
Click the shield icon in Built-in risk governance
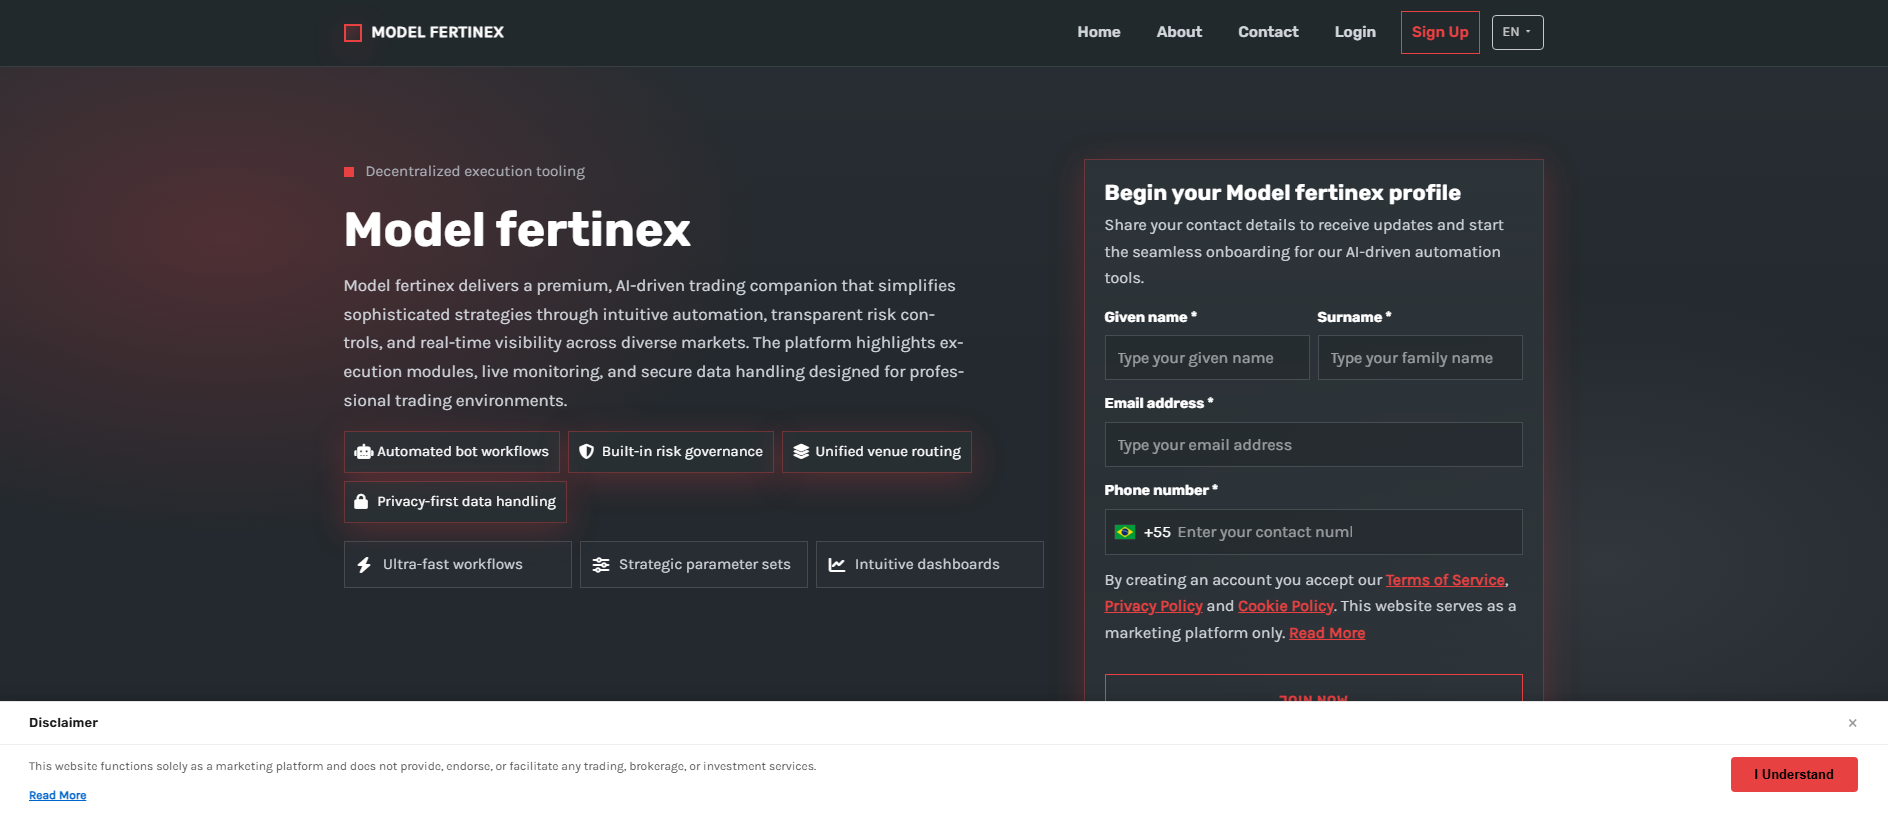point(587,452)
